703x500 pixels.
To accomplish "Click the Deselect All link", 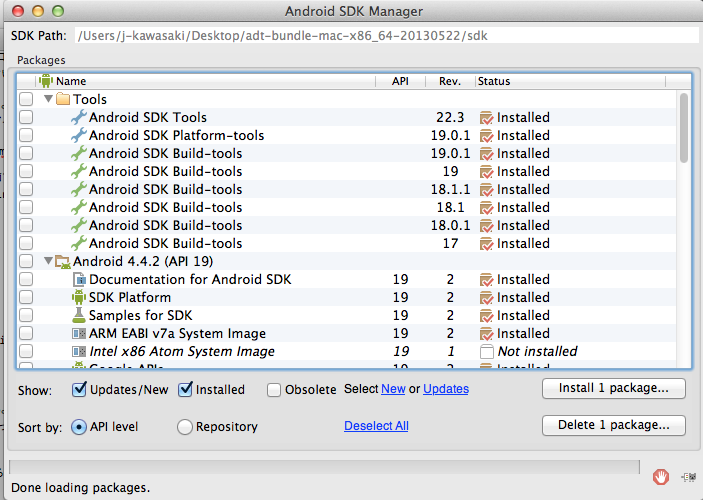I will coord(376,426).
